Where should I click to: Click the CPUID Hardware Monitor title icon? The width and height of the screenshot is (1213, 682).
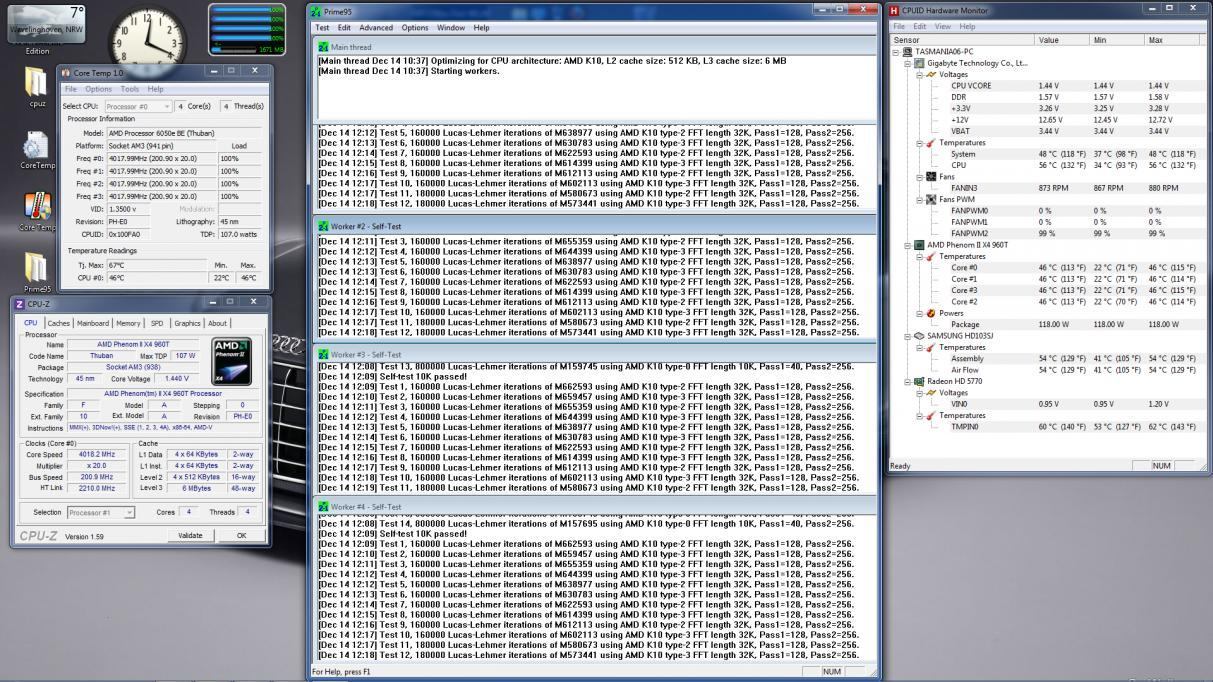[x=894, y=10]
